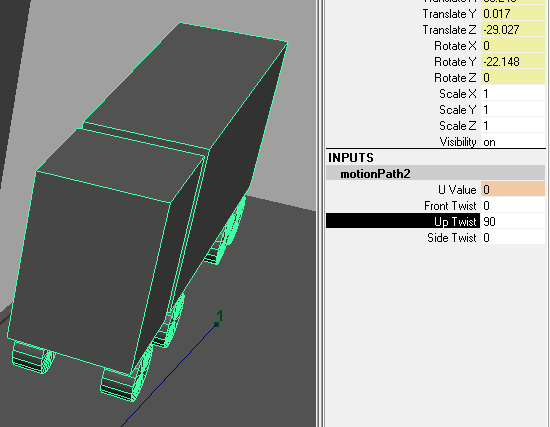550x427 pixels.
Task: Click the U Value keyed field
Action: pyautogui.click(x=513, y=189)
